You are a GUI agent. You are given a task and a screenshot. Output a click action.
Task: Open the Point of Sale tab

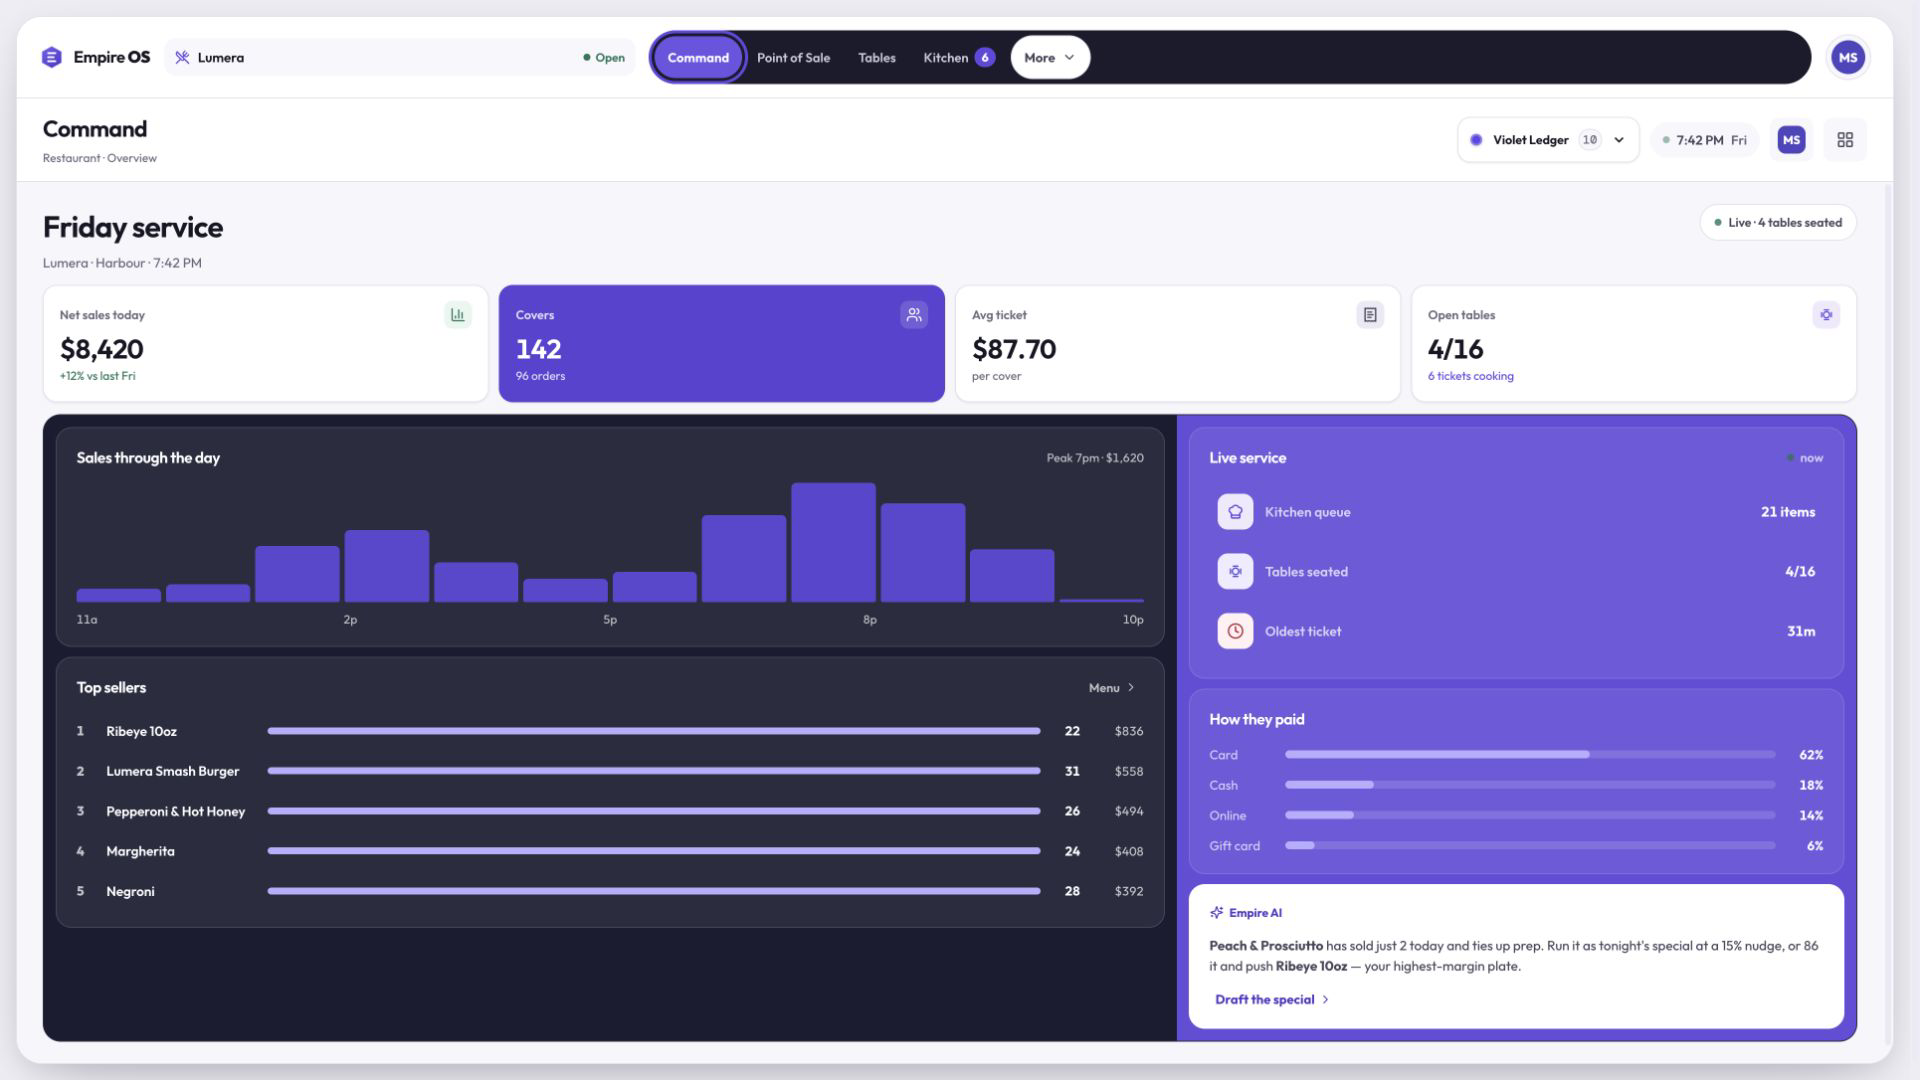click(x=793, y=57)
